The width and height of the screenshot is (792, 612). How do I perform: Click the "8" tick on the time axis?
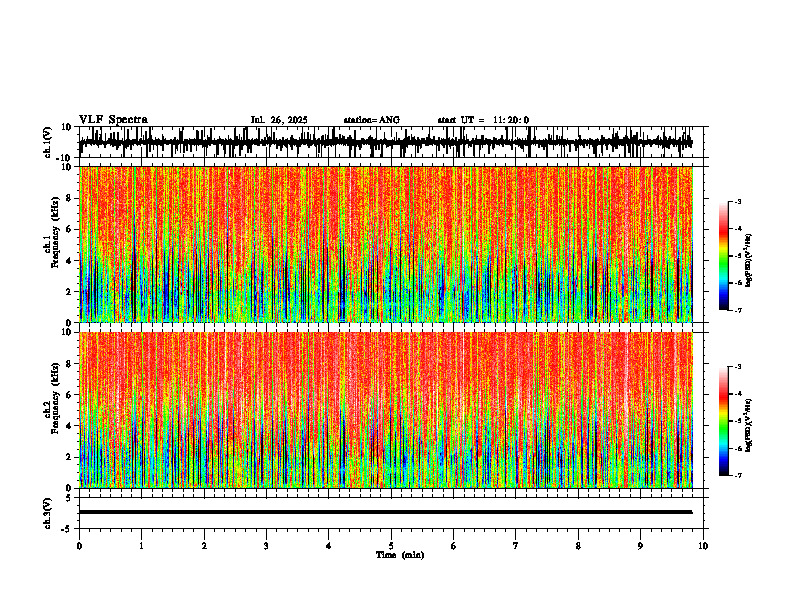point(578,546)
